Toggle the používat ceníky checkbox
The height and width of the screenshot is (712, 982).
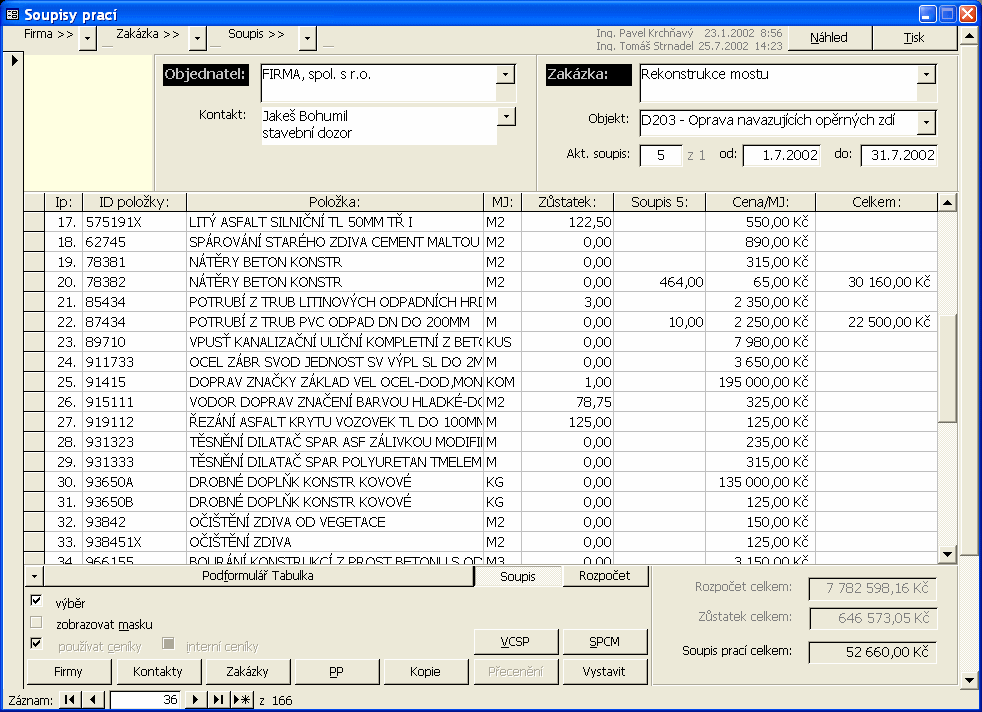coord(37,645)
